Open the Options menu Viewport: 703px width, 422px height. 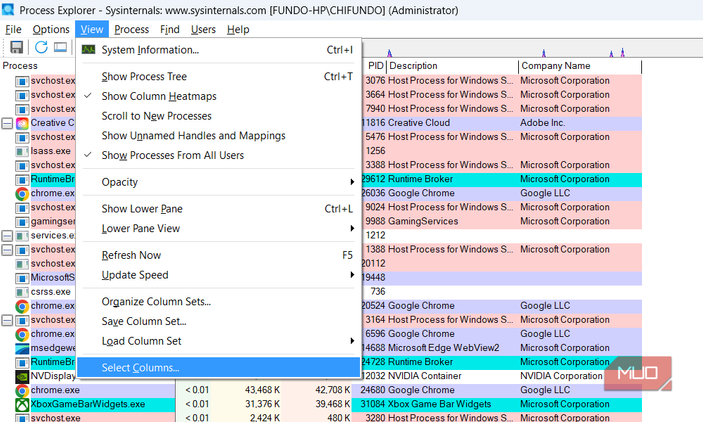(51, 30)
